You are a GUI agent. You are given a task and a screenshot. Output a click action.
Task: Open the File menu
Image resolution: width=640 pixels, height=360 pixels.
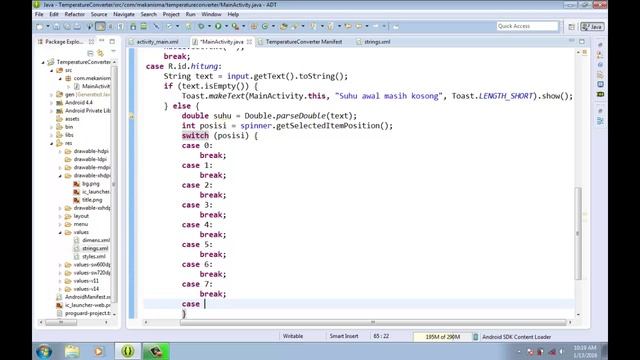[x=39, y=14]
